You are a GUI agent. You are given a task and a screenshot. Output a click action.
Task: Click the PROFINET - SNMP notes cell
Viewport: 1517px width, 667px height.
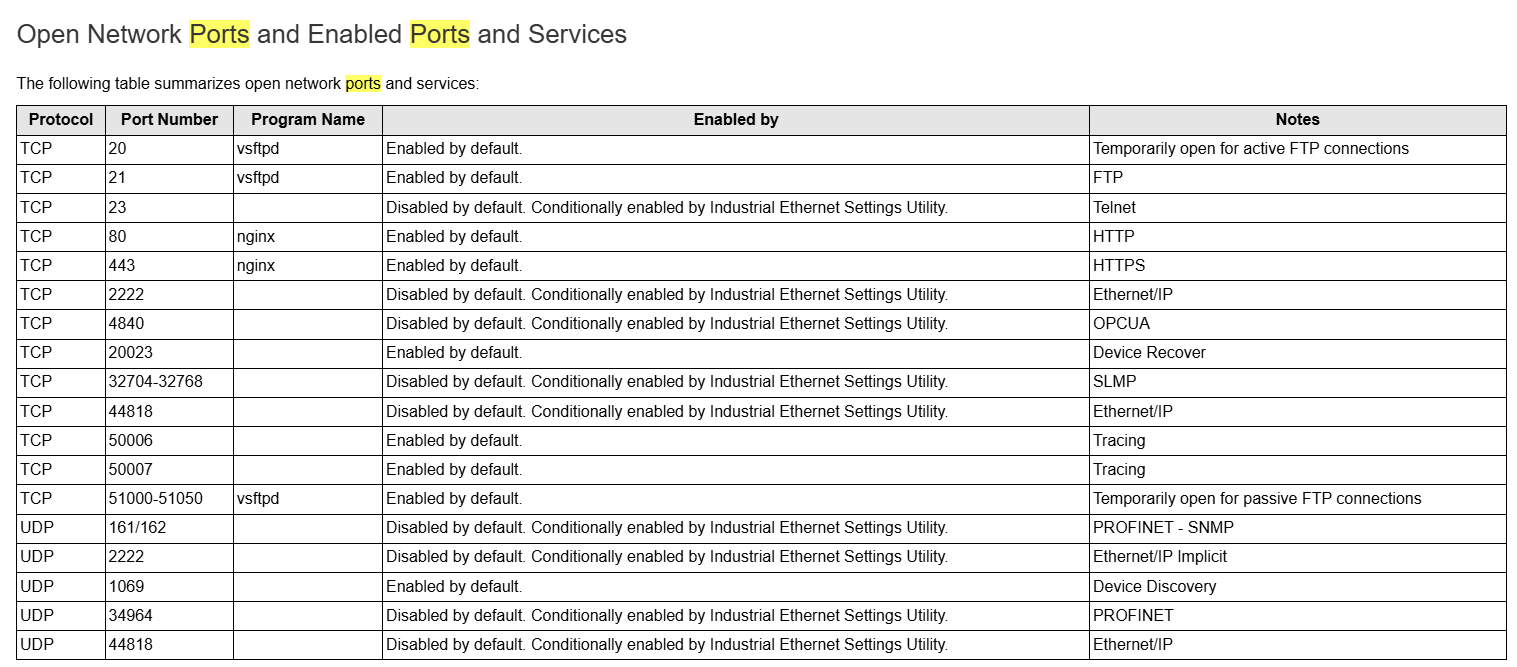1156,528
